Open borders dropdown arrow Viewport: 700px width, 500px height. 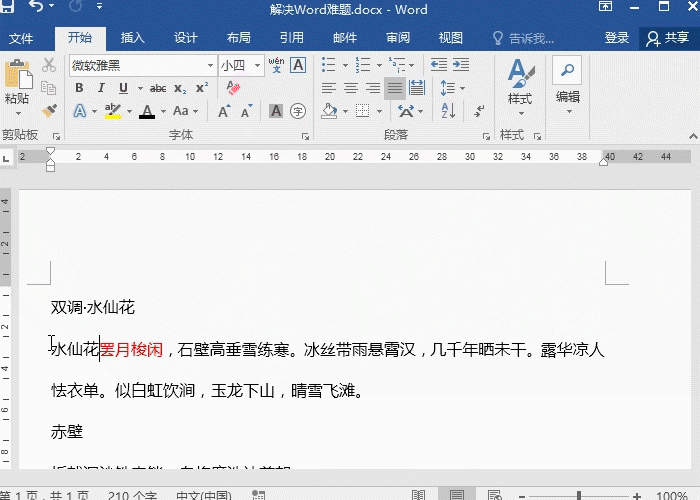[x=379, y=111]
